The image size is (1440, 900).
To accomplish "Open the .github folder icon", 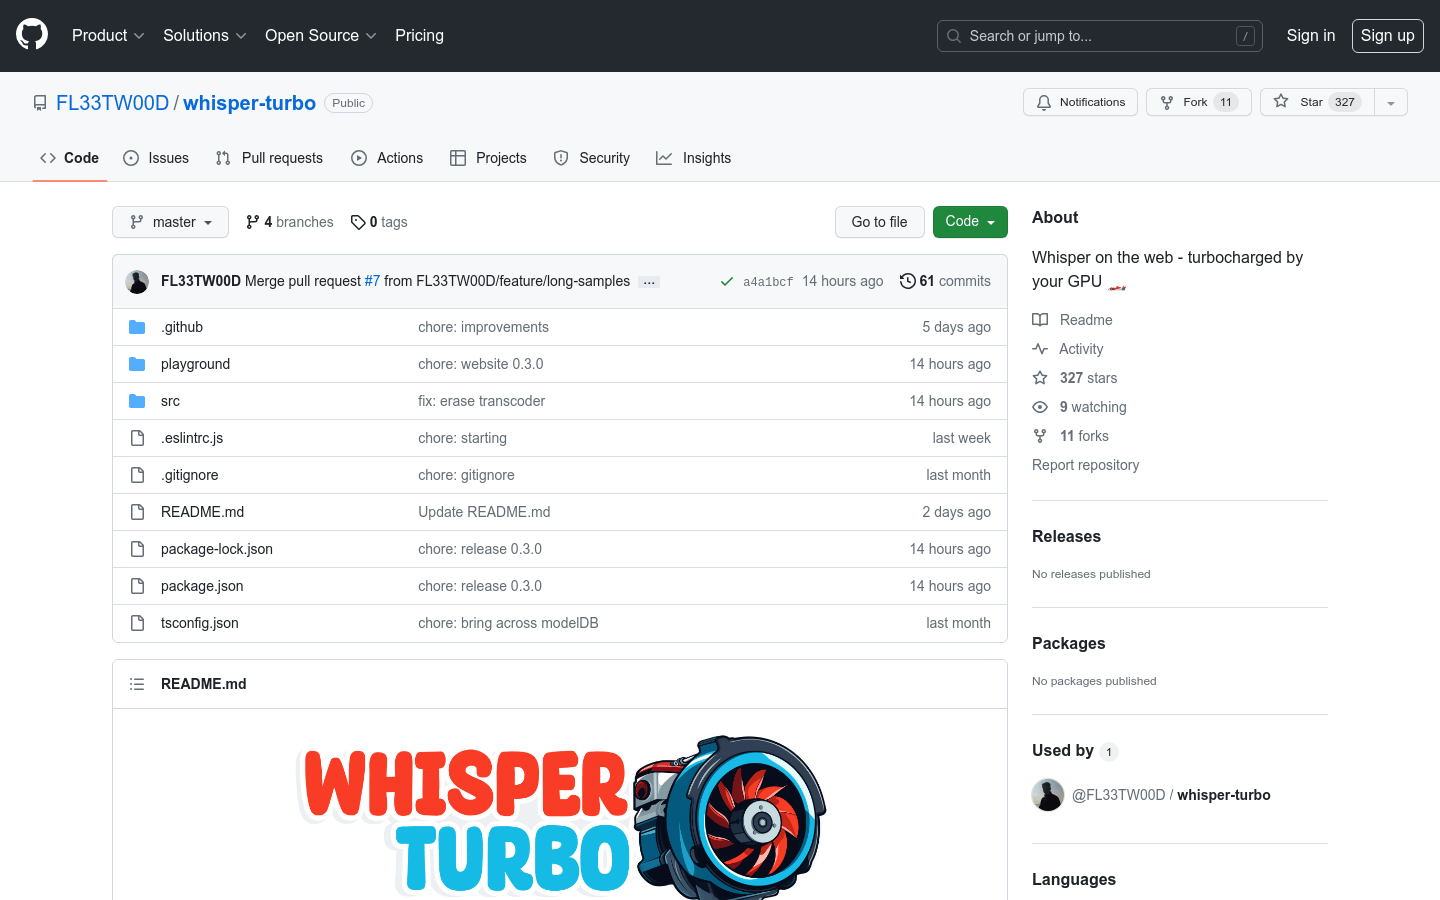I will (137, 327).
